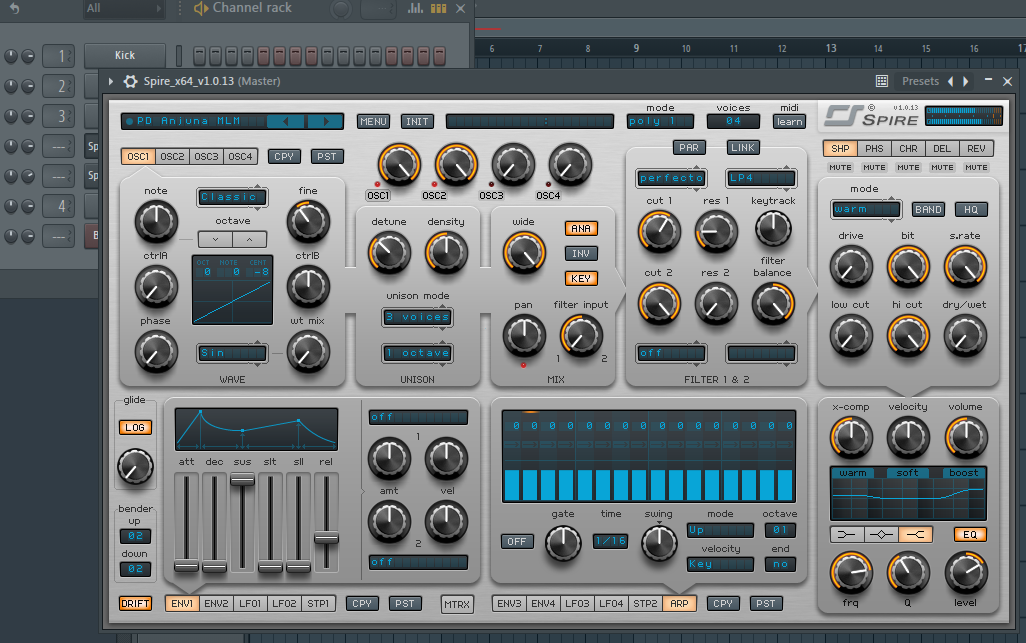Image resolution: width=1026 pixels, height=643 pixels.
Task: Open the 1 octave unison dropdown
Action: coord(417,353)
